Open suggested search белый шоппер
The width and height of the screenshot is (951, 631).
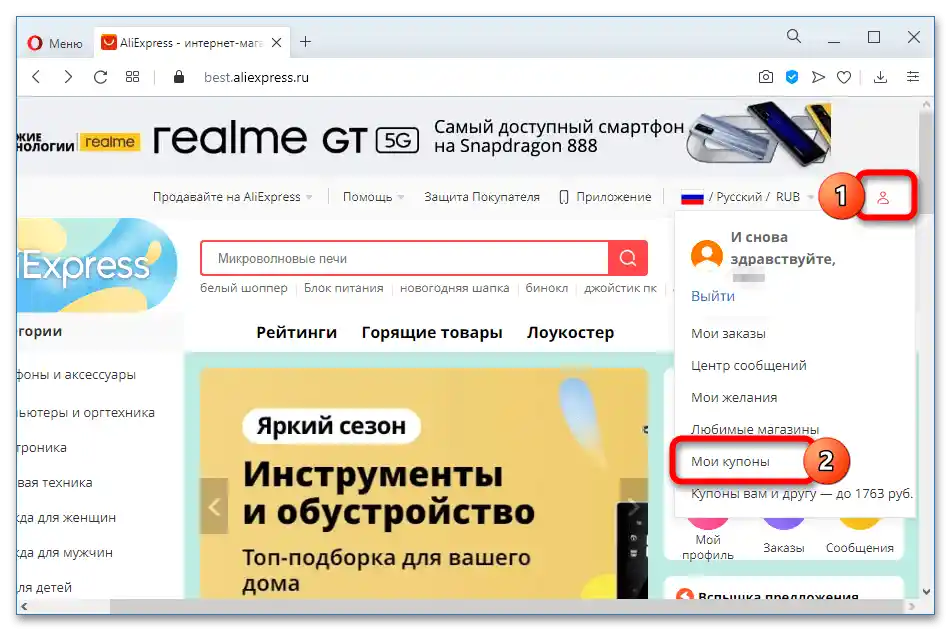[244, 288]
